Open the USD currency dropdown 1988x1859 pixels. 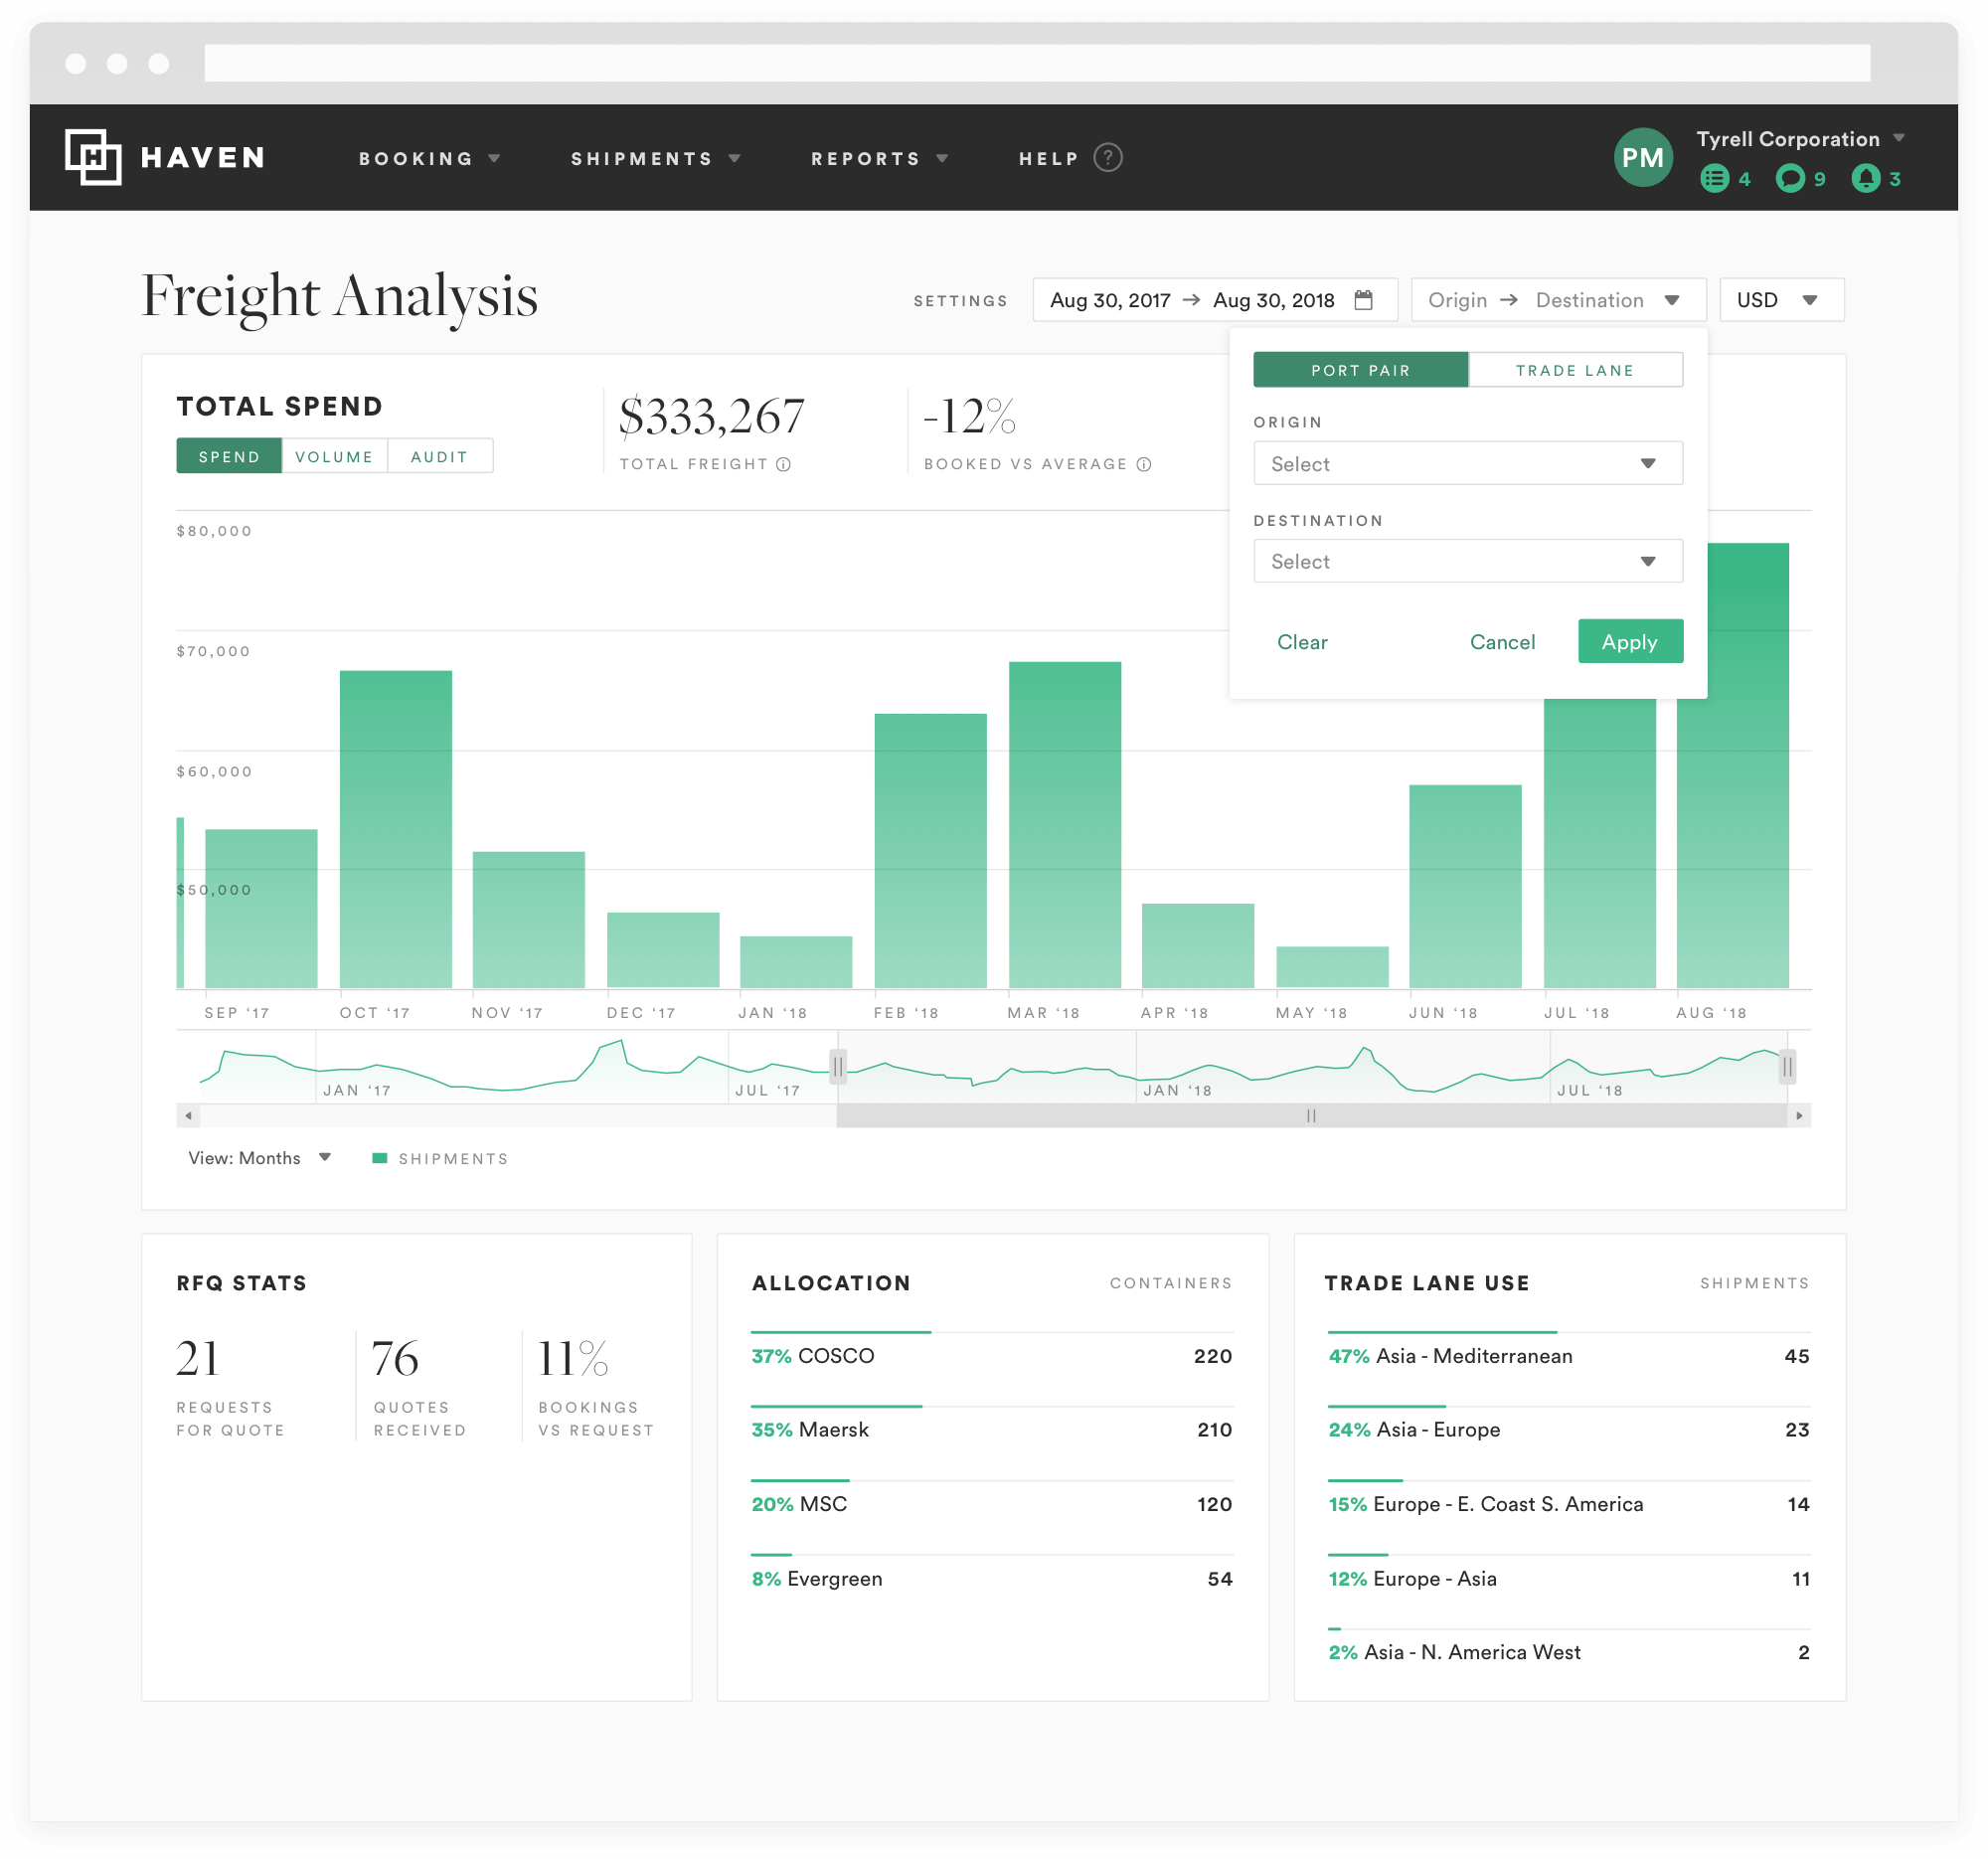tap(1782, 300)
